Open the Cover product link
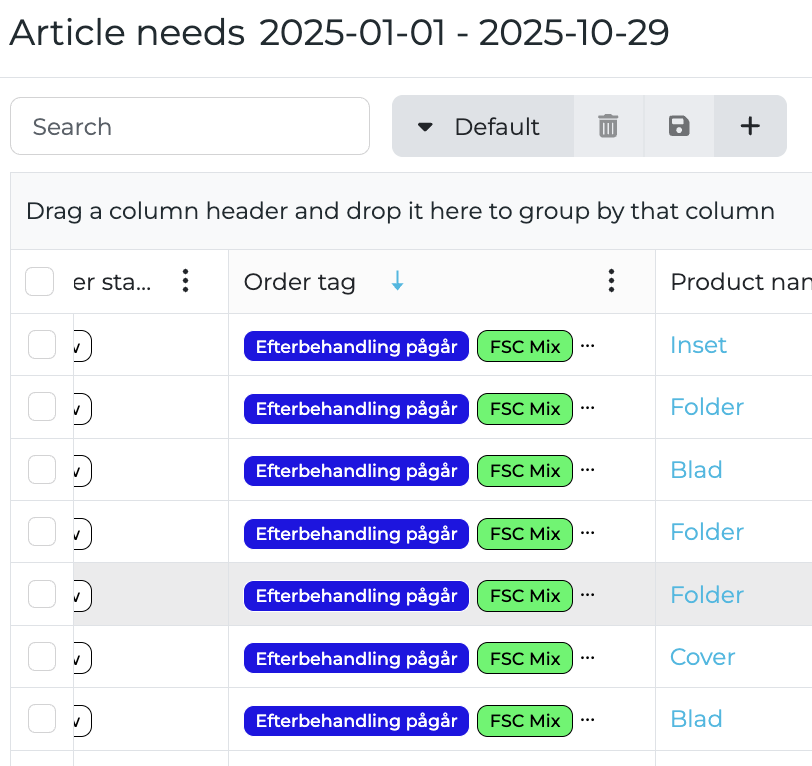 click(702, 657)
